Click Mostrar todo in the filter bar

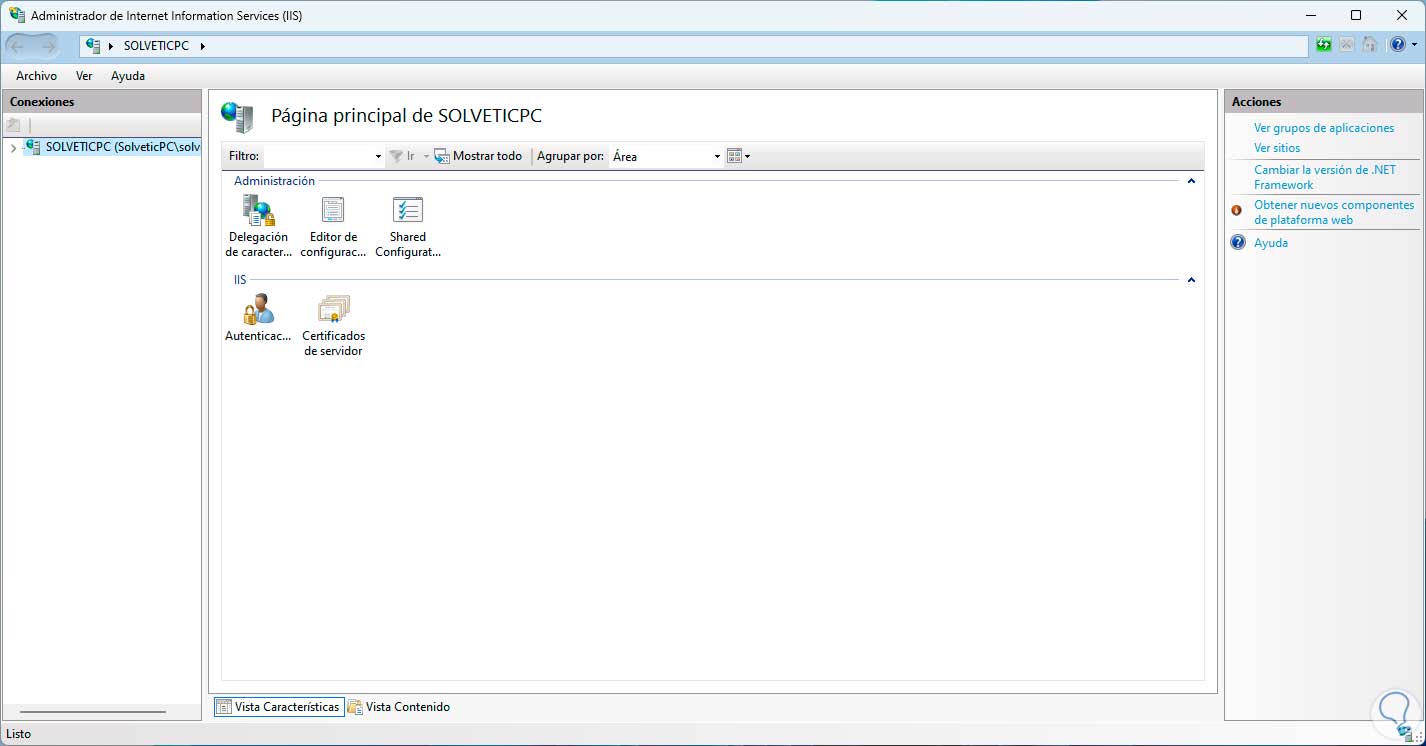[x=478, y=156]
